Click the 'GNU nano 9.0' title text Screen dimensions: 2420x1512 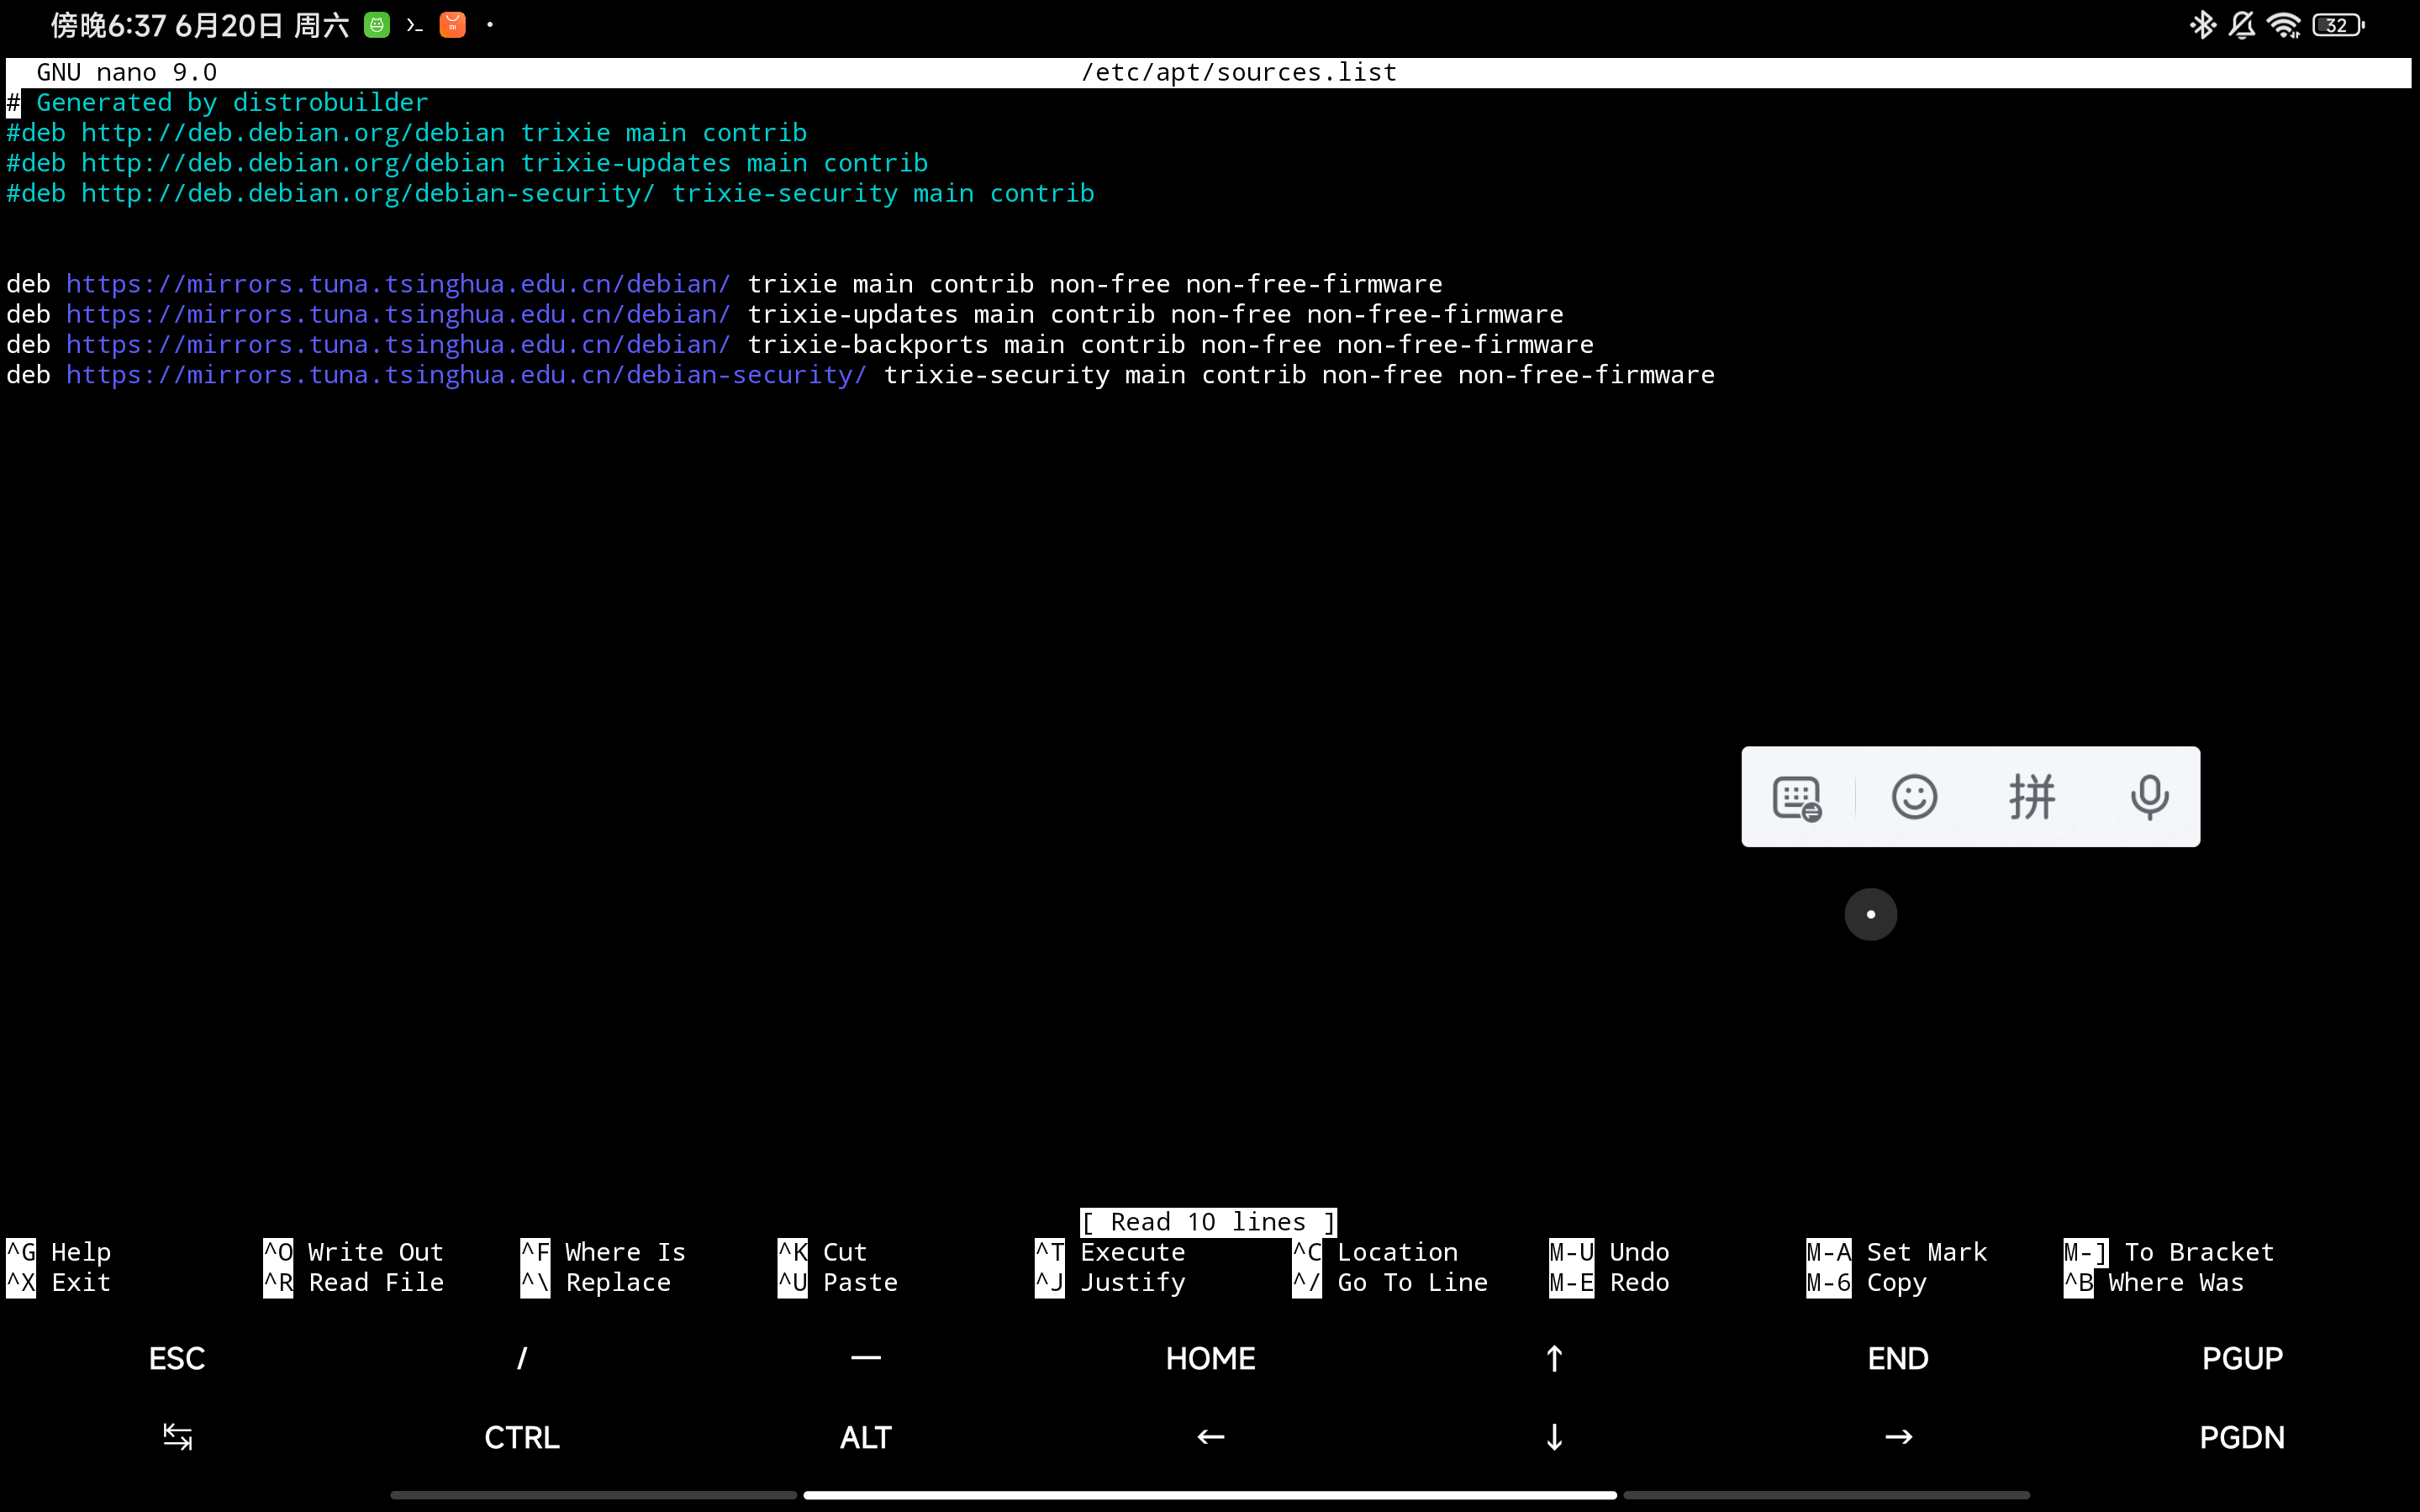pyautogui.click(x=127, y=72)
